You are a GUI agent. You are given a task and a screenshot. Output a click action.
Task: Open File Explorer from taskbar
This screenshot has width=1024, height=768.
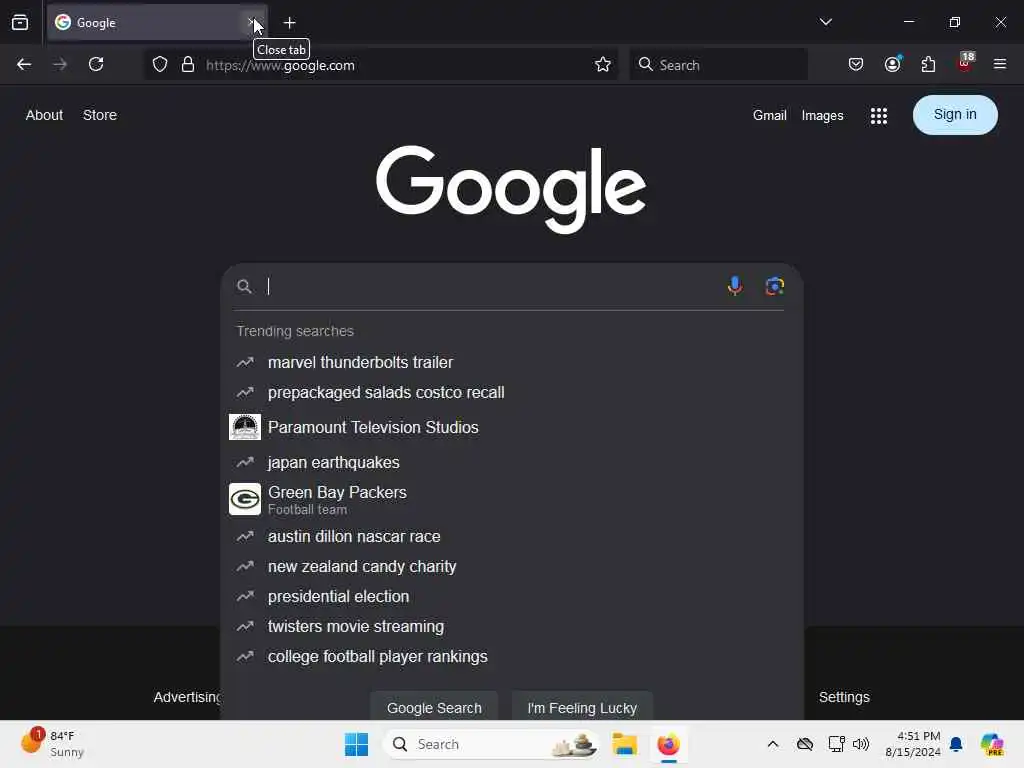pyautogui.click(x=624, y=744)
